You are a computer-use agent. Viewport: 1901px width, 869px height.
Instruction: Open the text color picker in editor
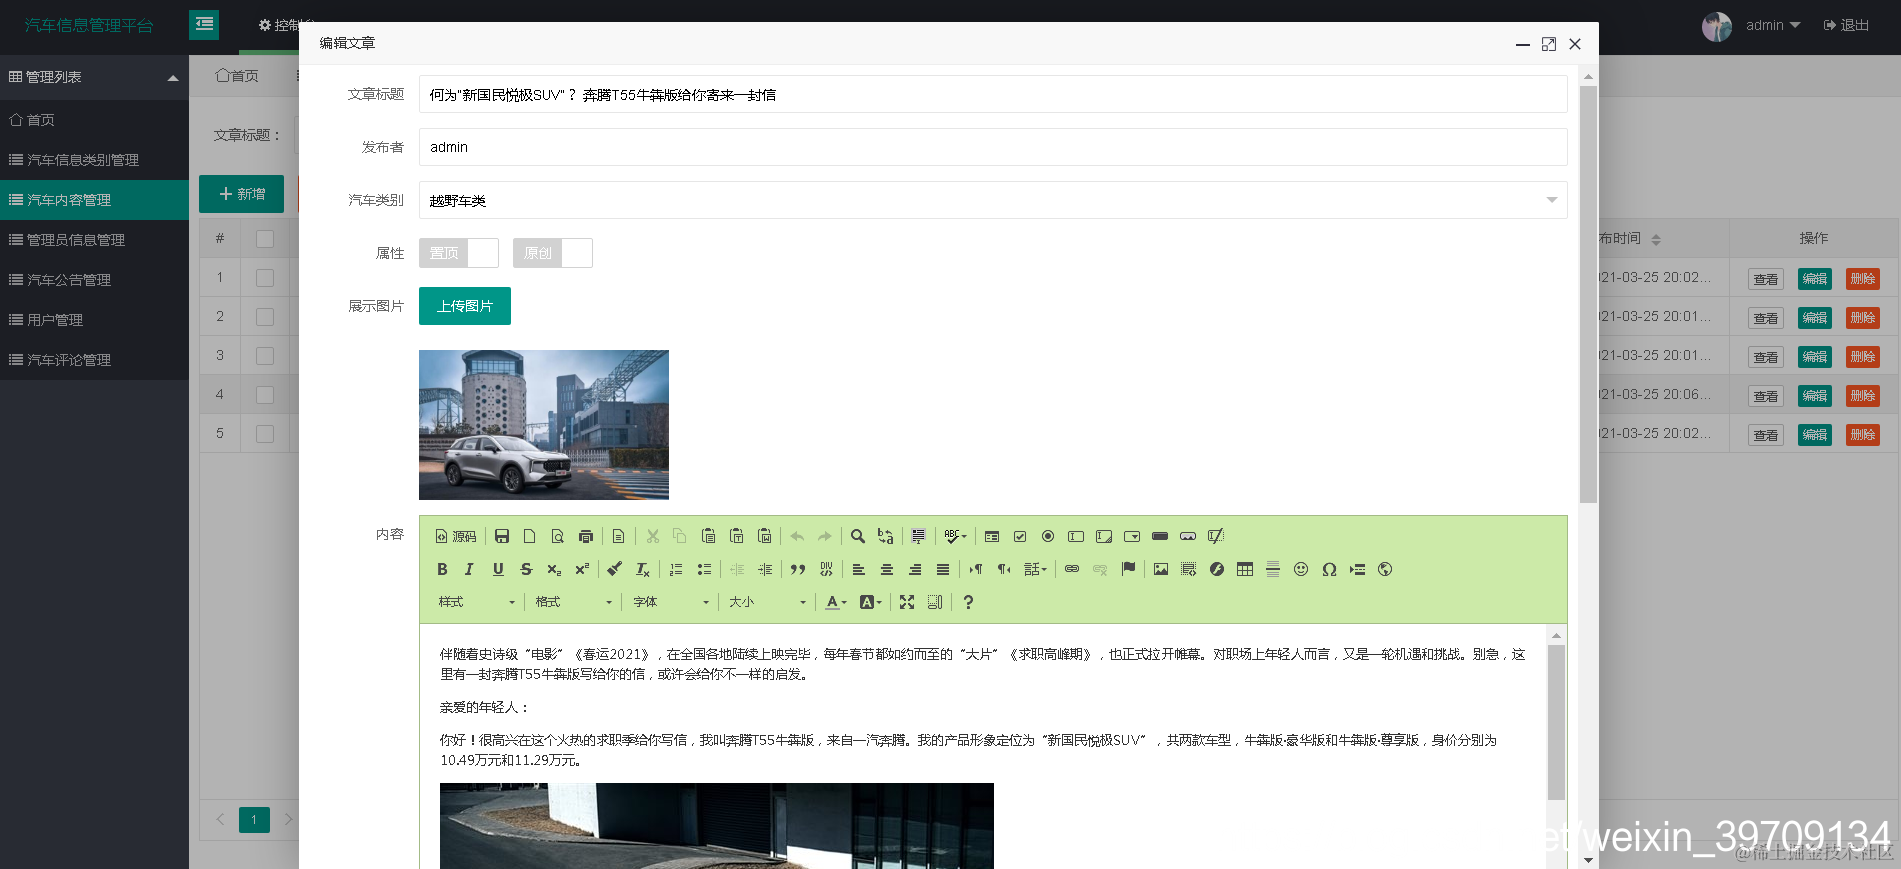pos(836,602)
